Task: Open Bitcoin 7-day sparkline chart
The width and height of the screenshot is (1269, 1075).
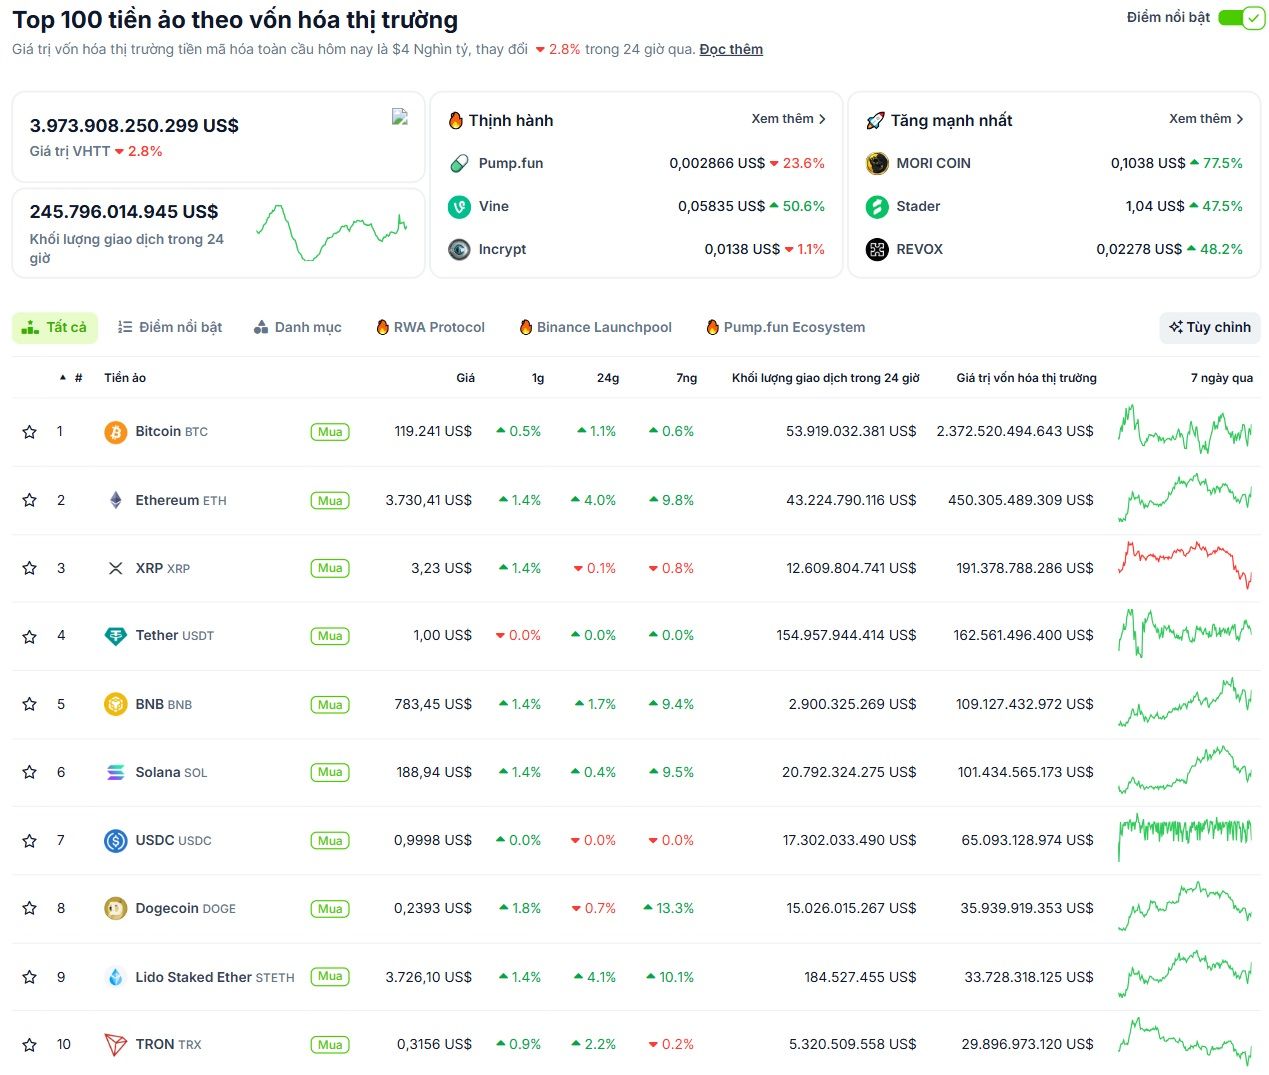Action: [x=1185, y=430]
